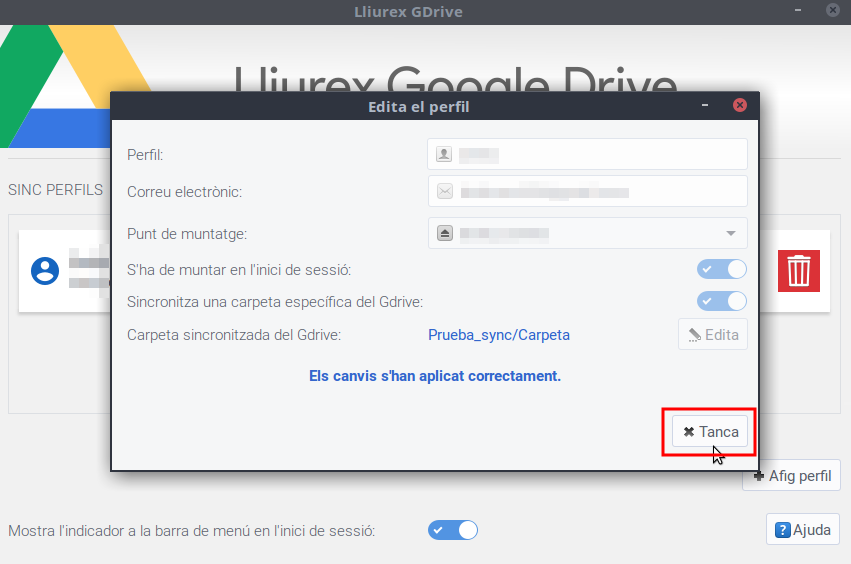This screenshot has width=851, height=564.
Task: Click the blue profile avatar icon
Action: click(45, 271)
